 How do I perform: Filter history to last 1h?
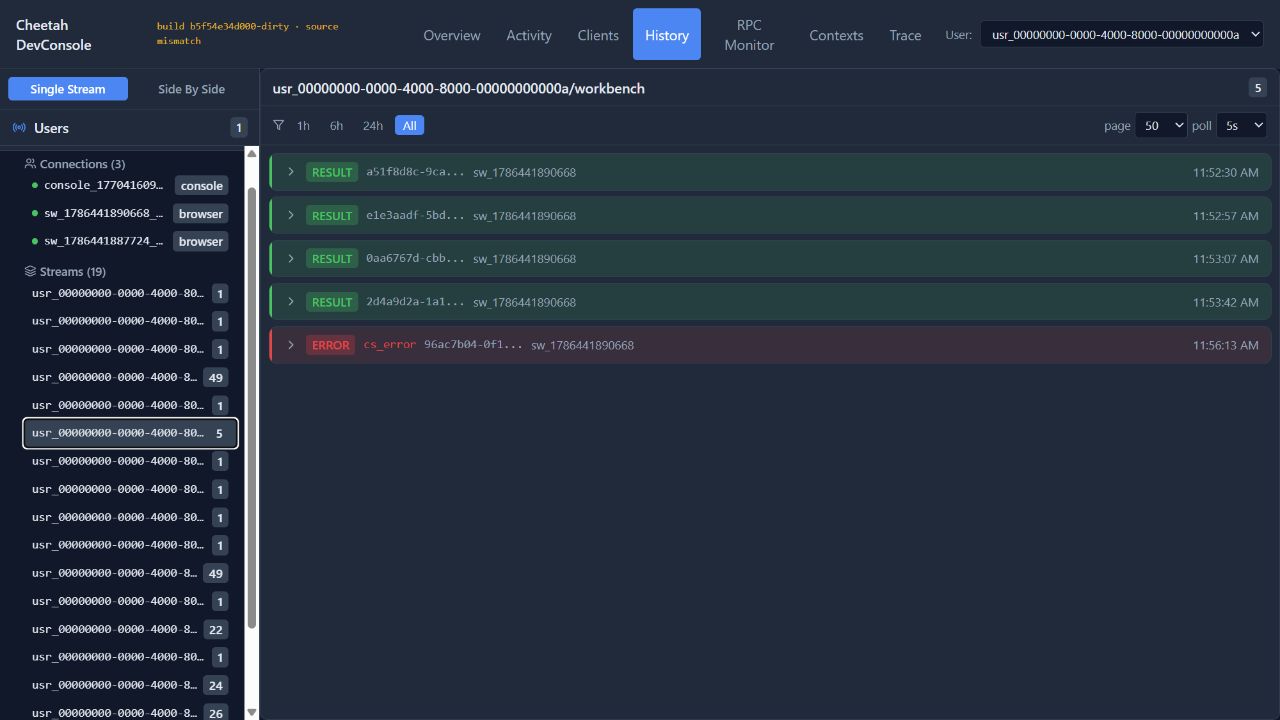pos(303,125)
